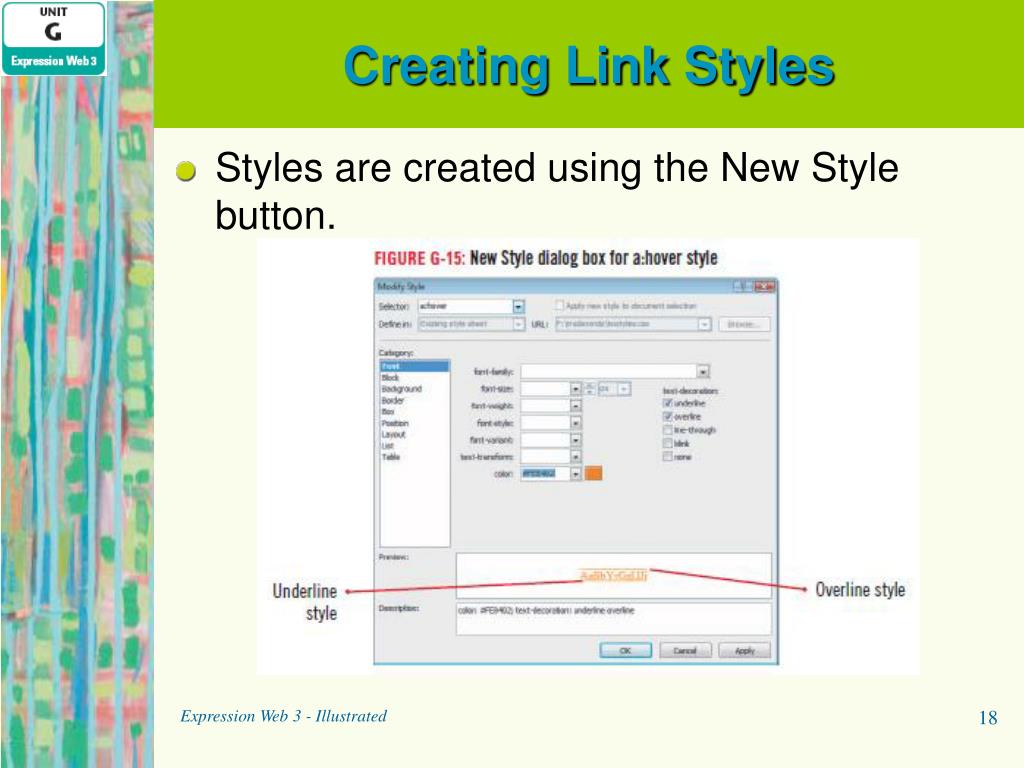The image size is (1024, 768).
Task: Click the Apply button
Action: click(744, 650)
